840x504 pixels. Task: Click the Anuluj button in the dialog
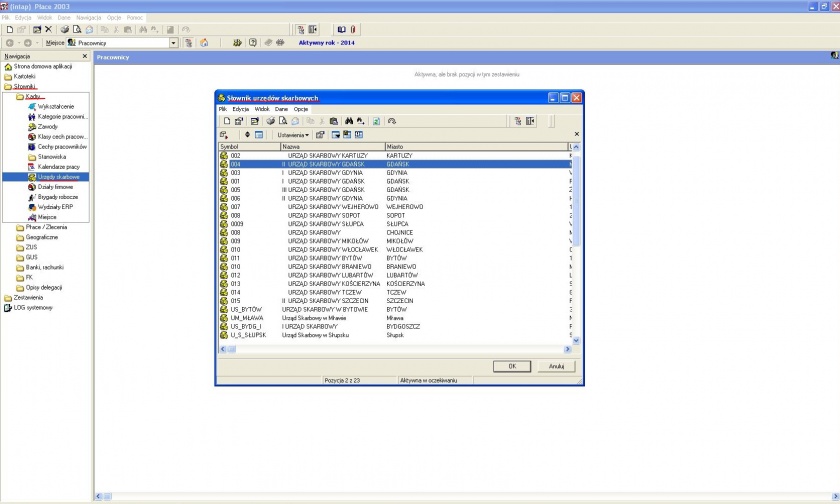557,366
